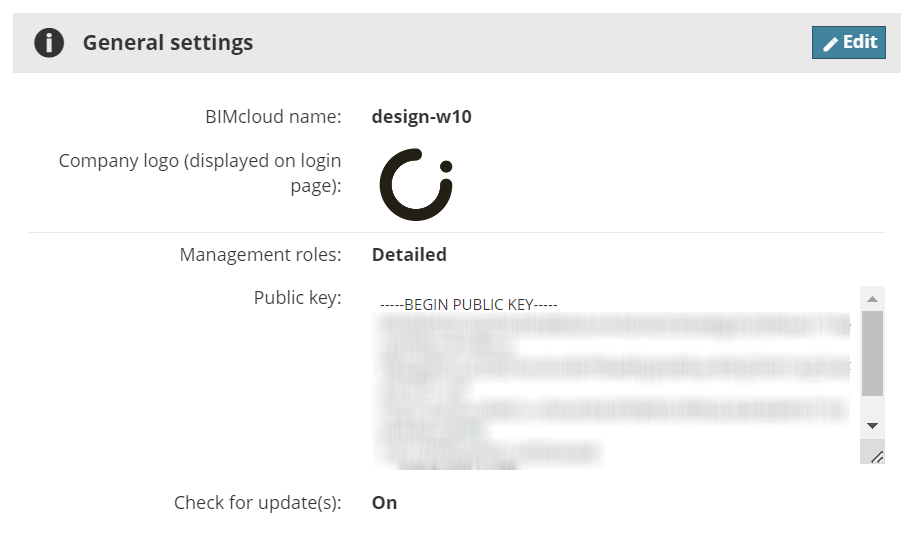Click the Management roles label
The image size is (907, 555).
coord(260,255)
